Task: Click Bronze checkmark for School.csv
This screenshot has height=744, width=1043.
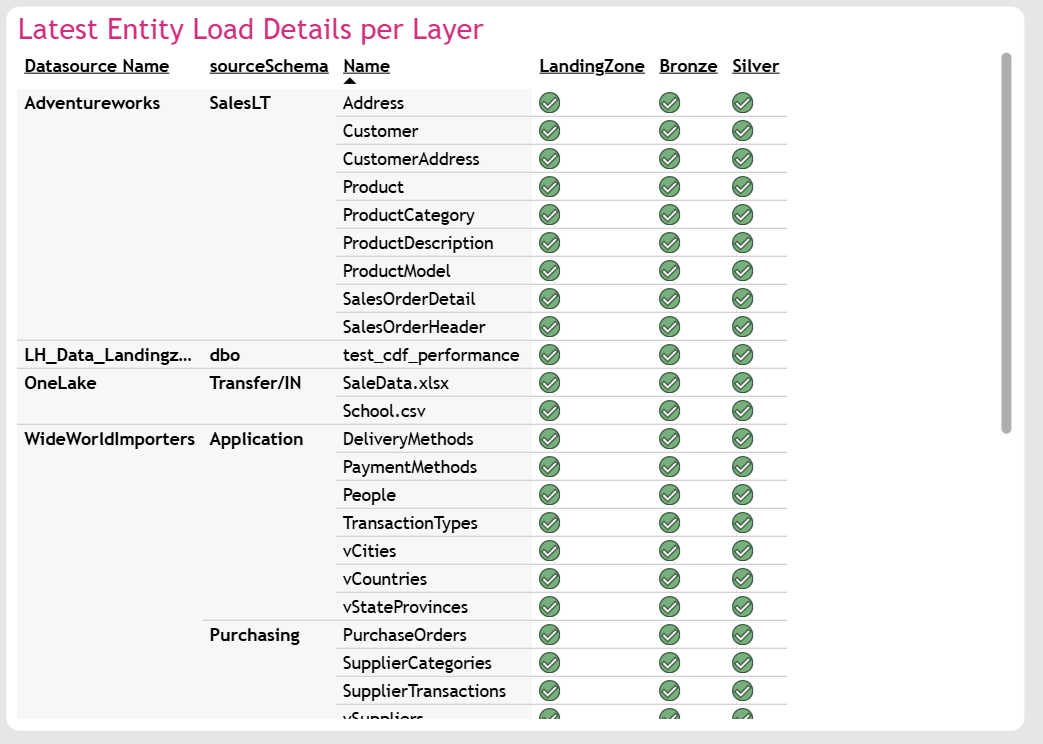Action: coord(669,411)
